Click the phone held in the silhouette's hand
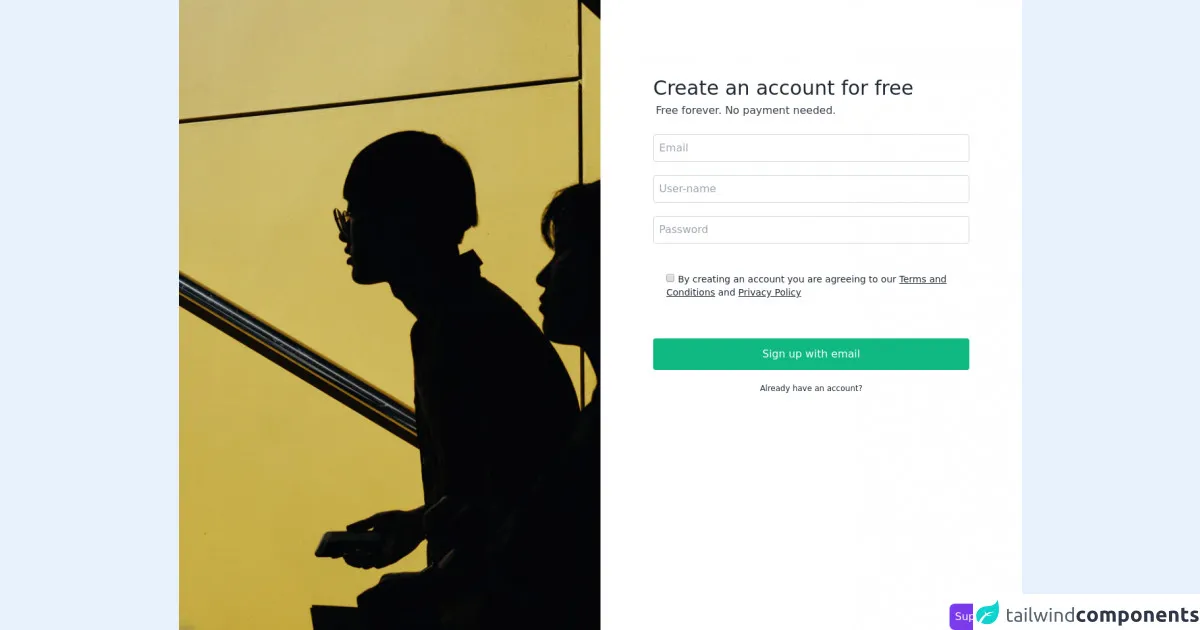The width and height of the screenshot is (1200, 630). [340, 545]
